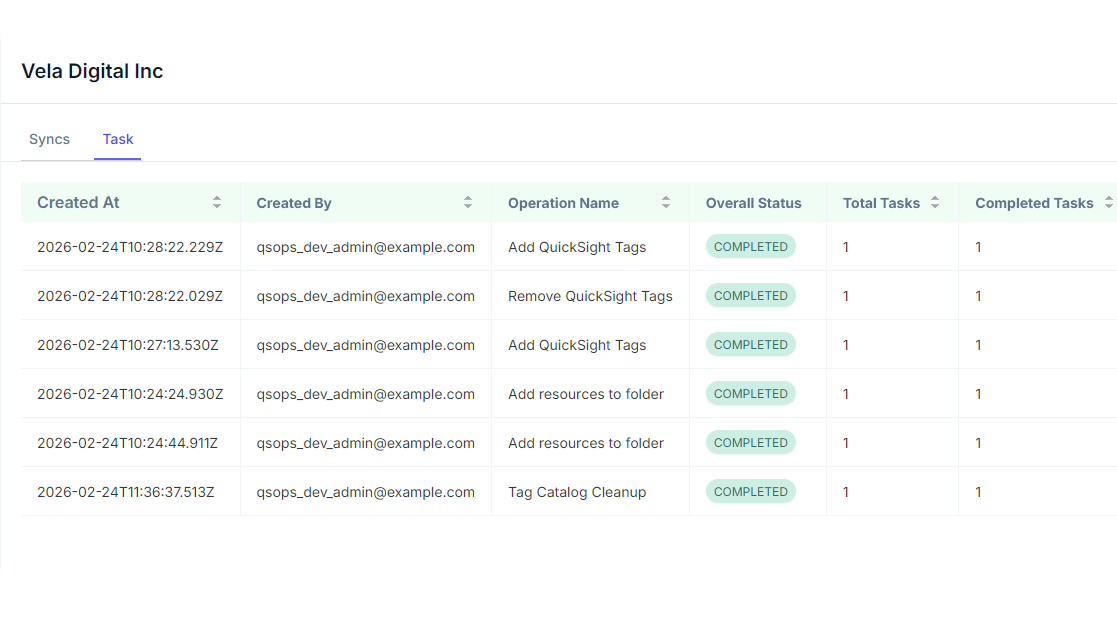Screen dimensions: 1117x620
Task: Click Add QuickSight Tags in 10:27:13.530Z row
Action: [577, 345]
